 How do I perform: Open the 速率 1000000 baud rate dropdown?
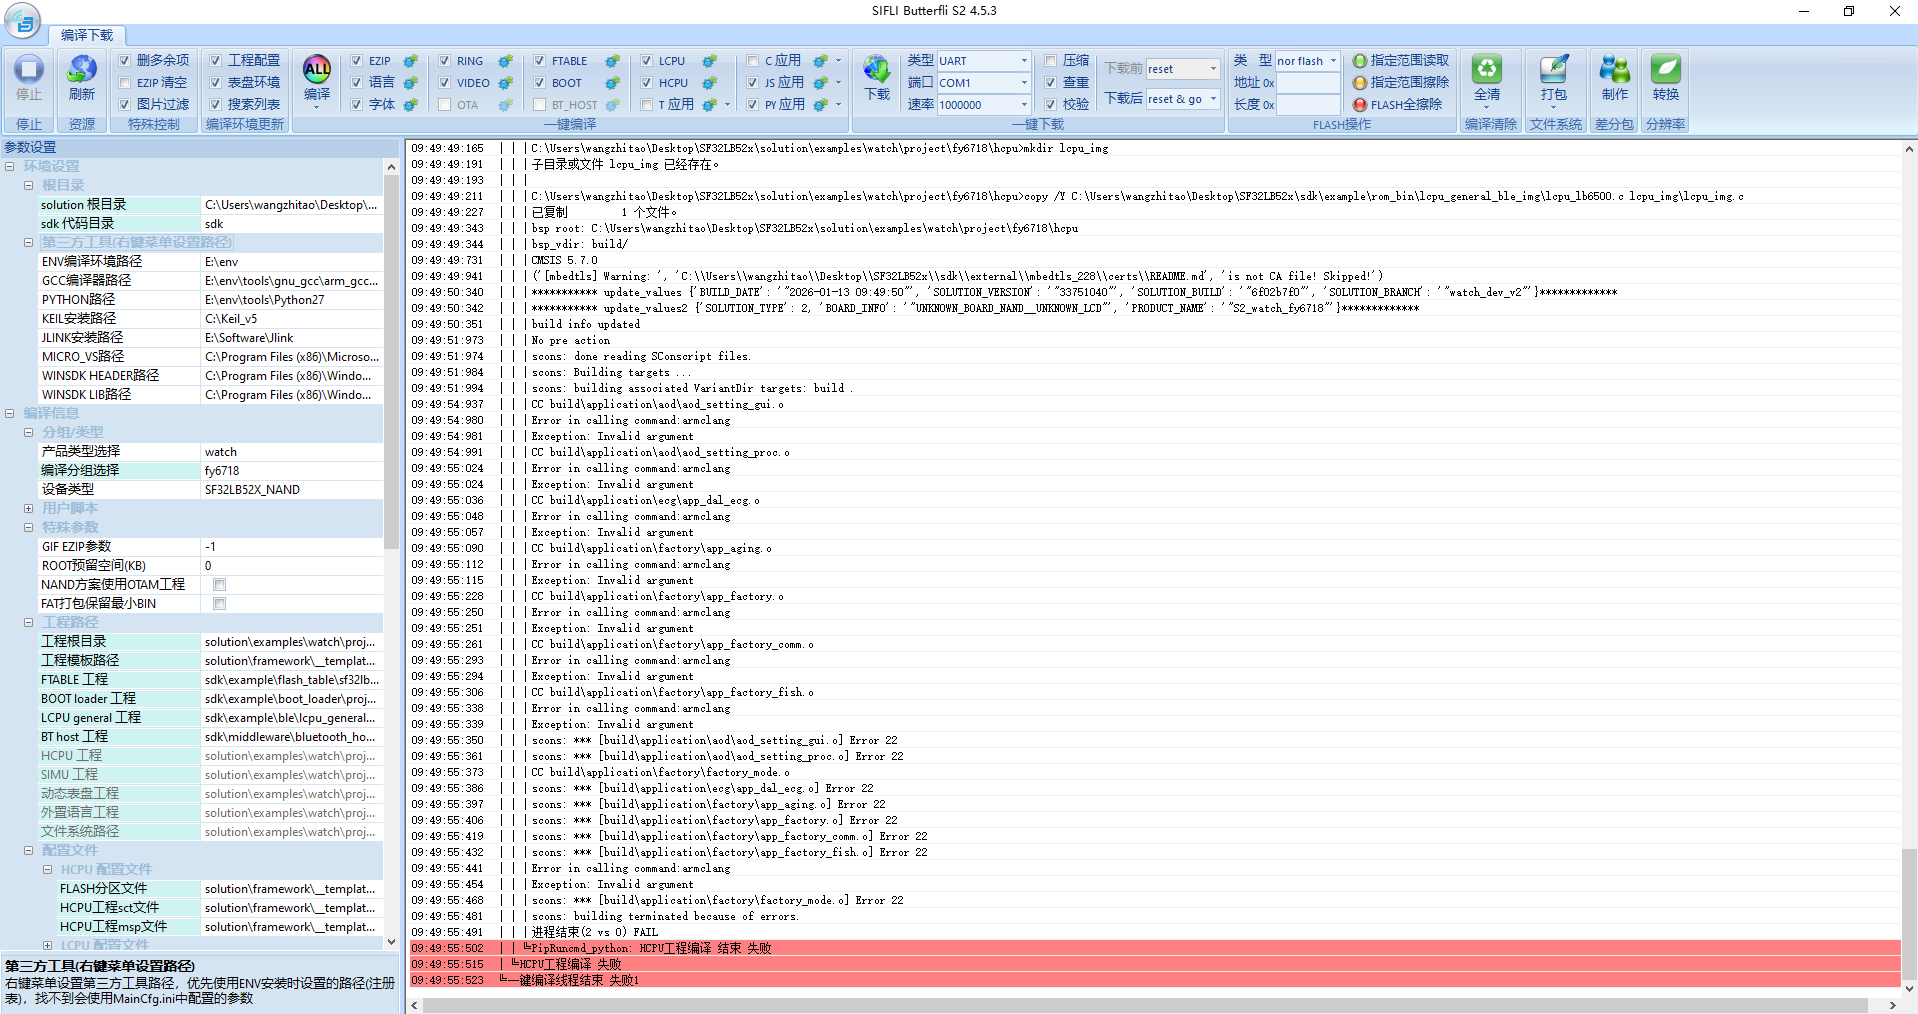(1023, 105)
